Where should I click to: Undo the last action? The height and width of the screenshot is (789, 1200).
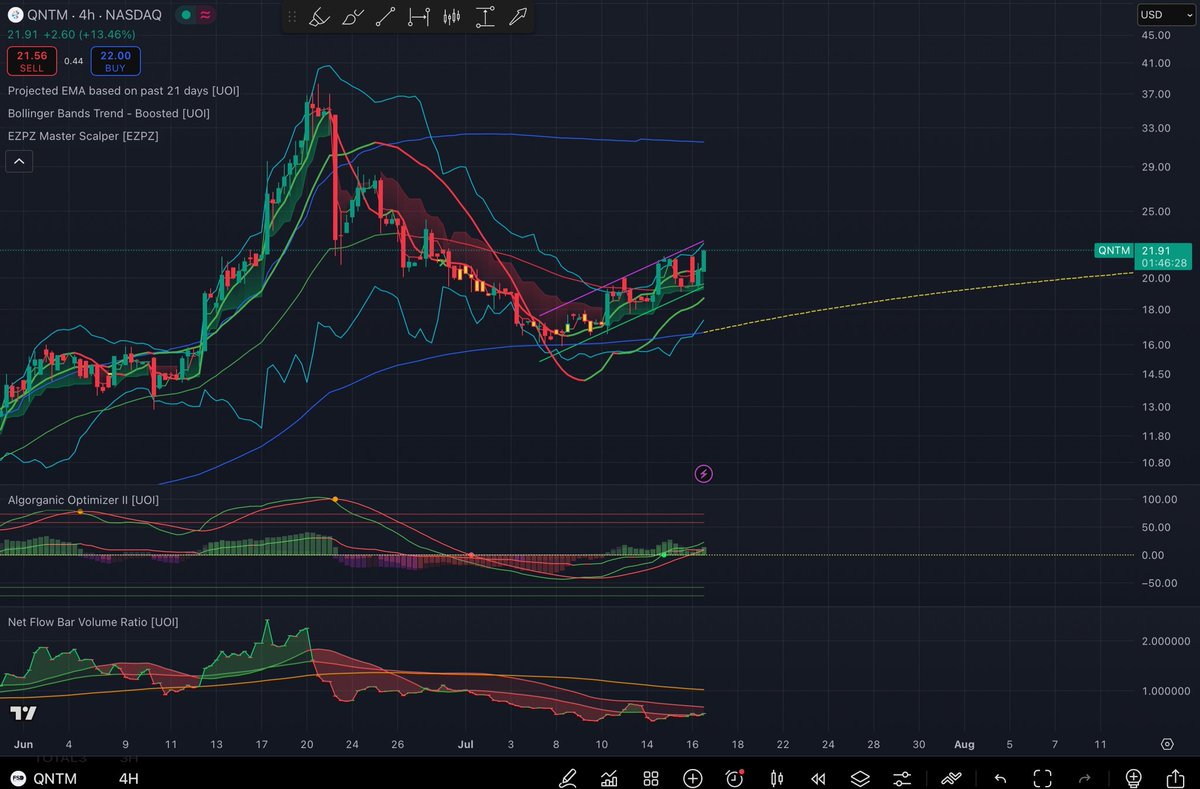[1000, 778]
